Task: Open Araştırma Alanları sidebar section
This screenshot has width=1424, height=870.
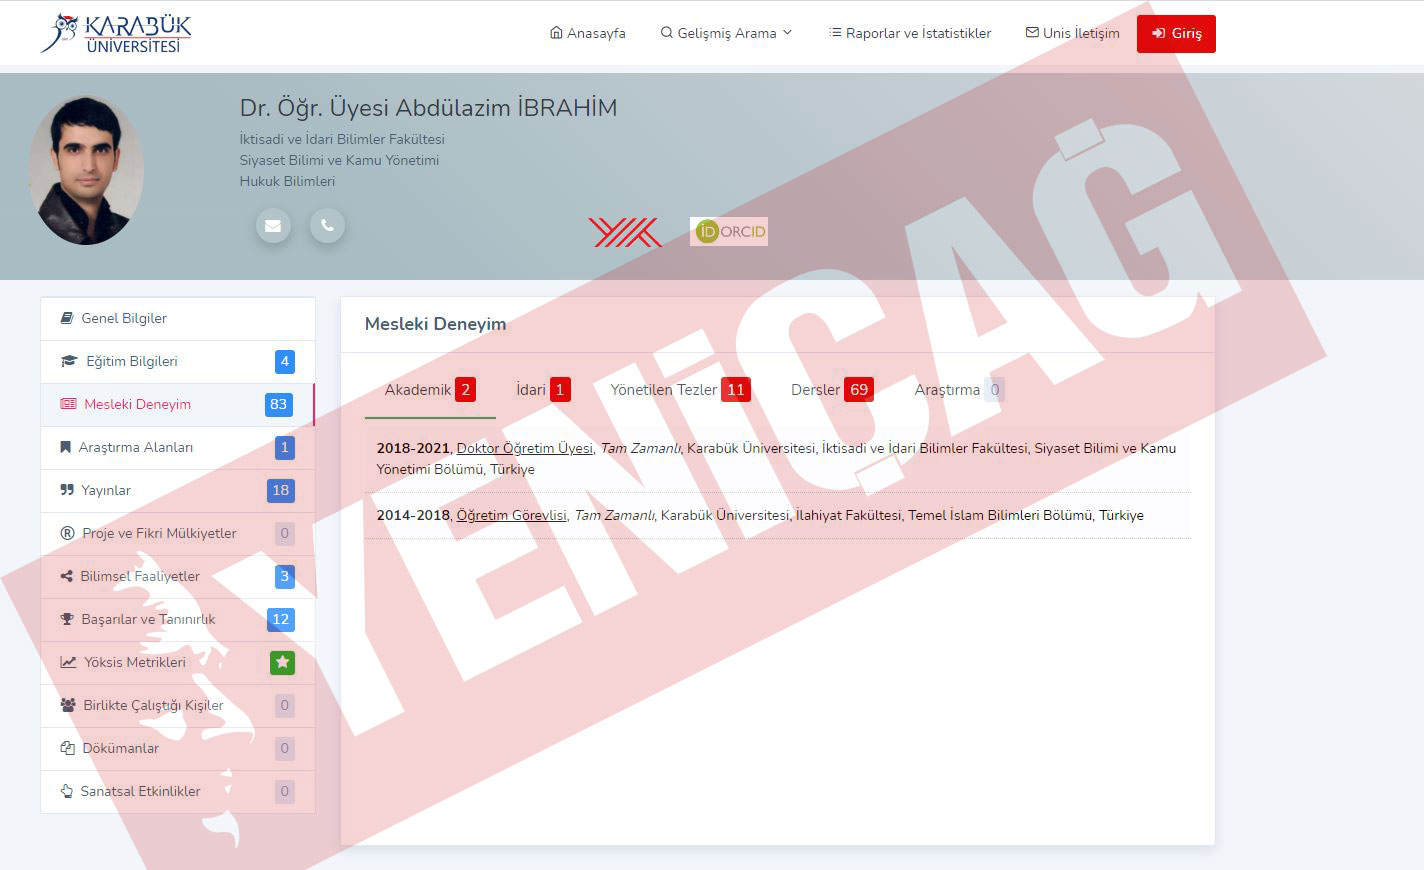Action: pyautogui.click(x=178, y=447)
